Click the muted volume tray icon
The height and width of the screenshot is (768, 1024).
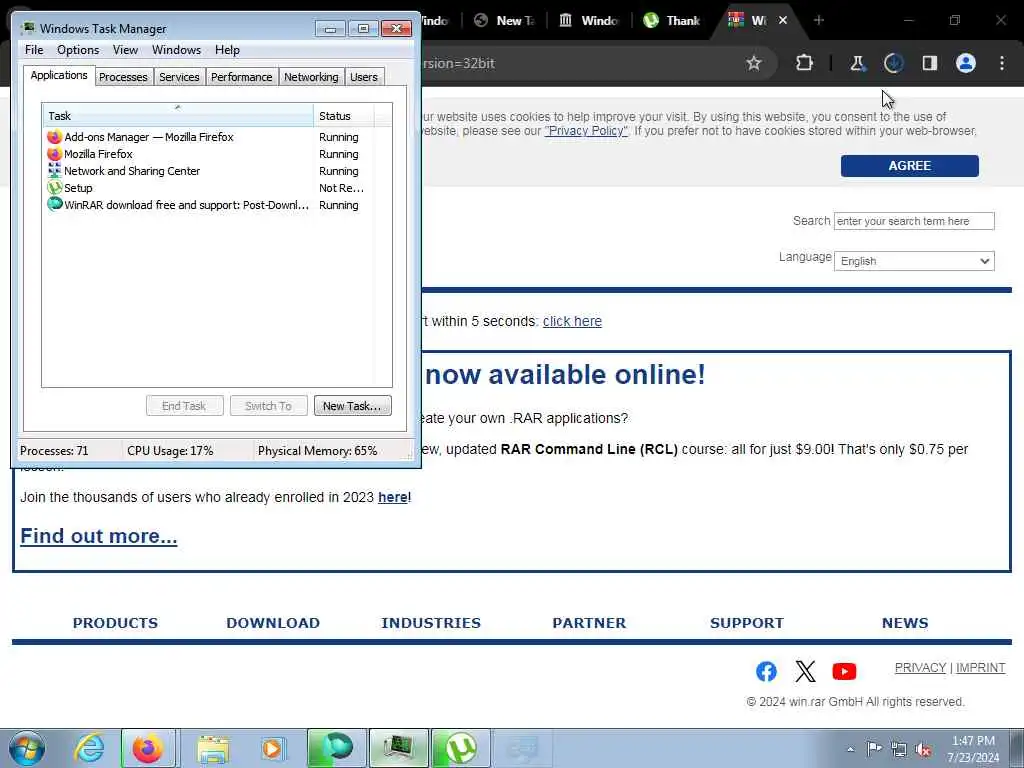tap(923, 750)
